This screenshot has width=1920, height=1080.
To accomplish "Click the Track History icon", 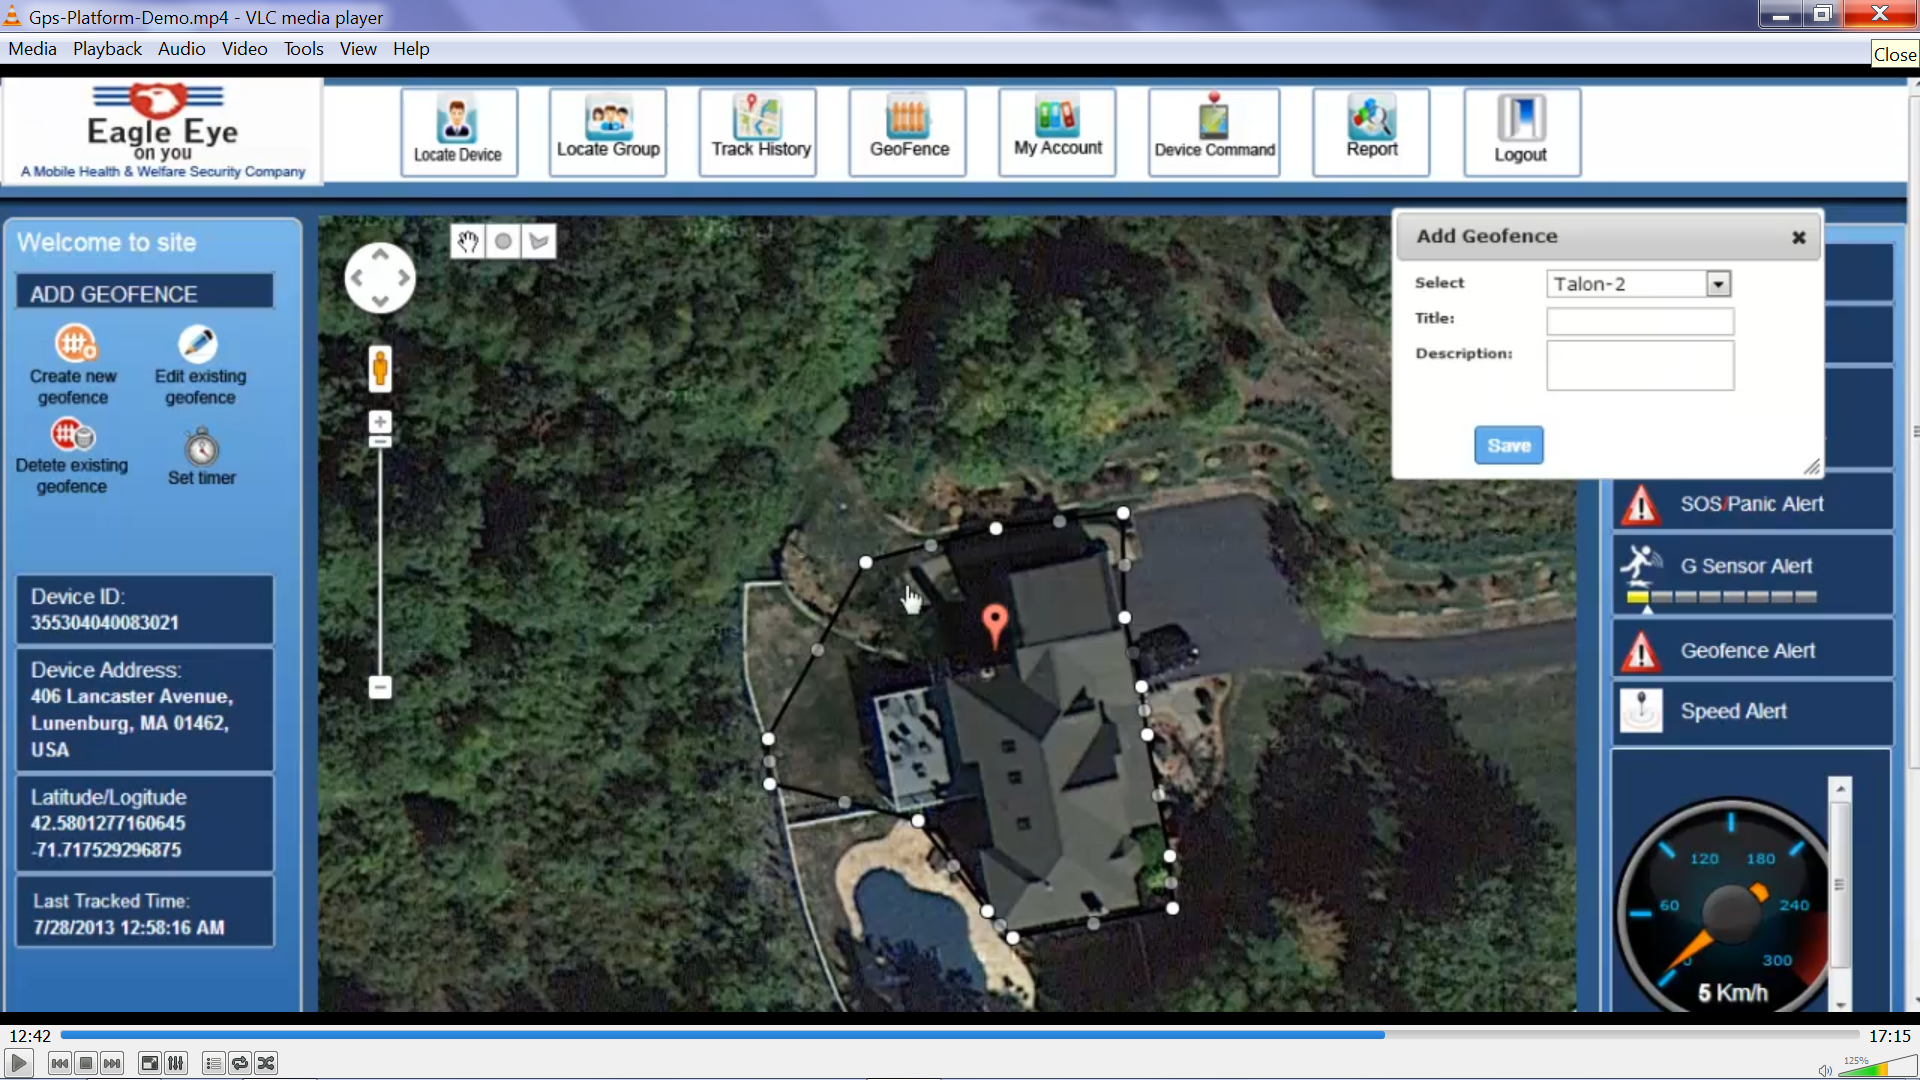I will click(x=761, y=128).
